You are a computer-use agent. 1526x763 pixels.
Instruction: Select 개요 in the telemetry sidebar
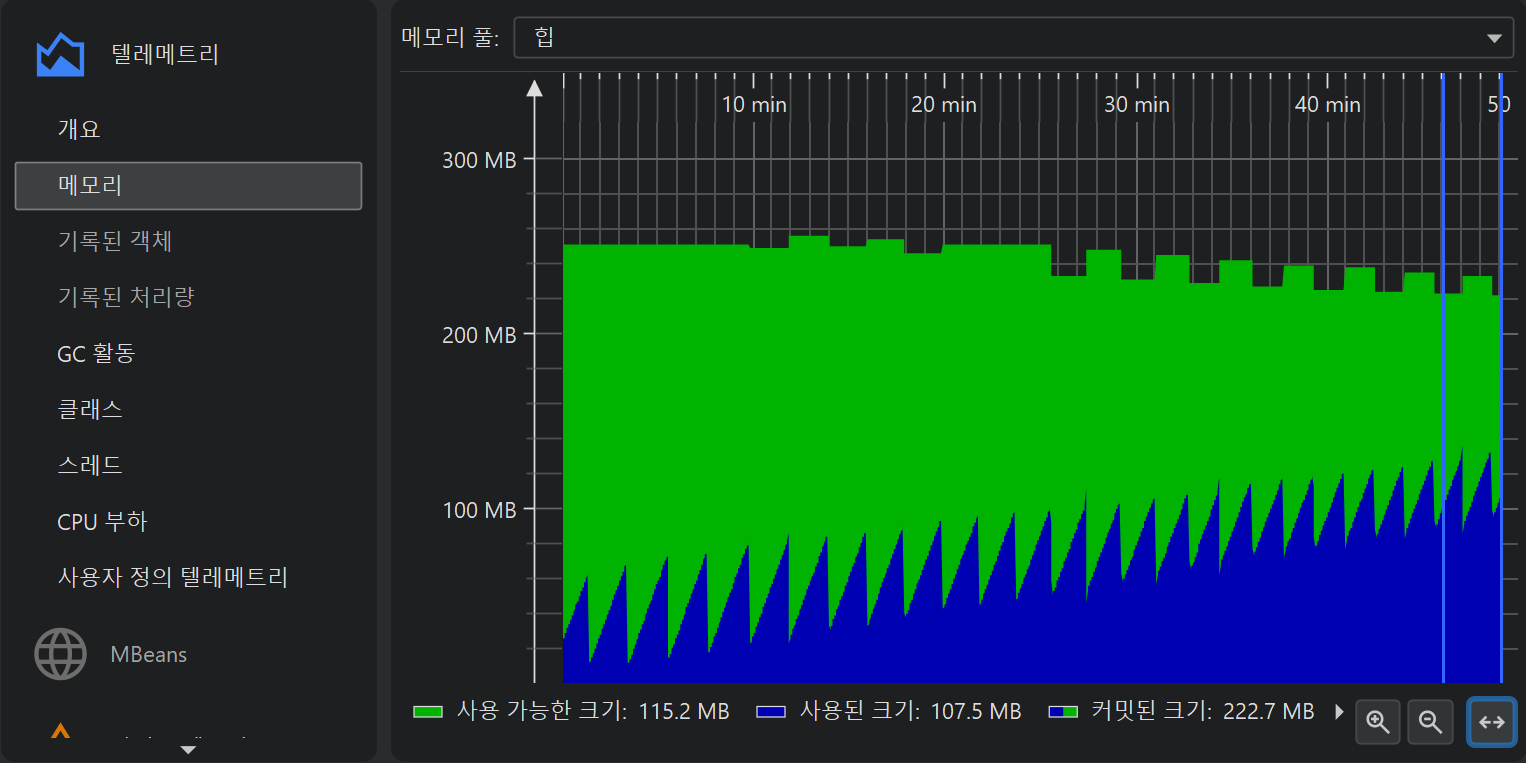pyautogui.click(x=79, y=129)
